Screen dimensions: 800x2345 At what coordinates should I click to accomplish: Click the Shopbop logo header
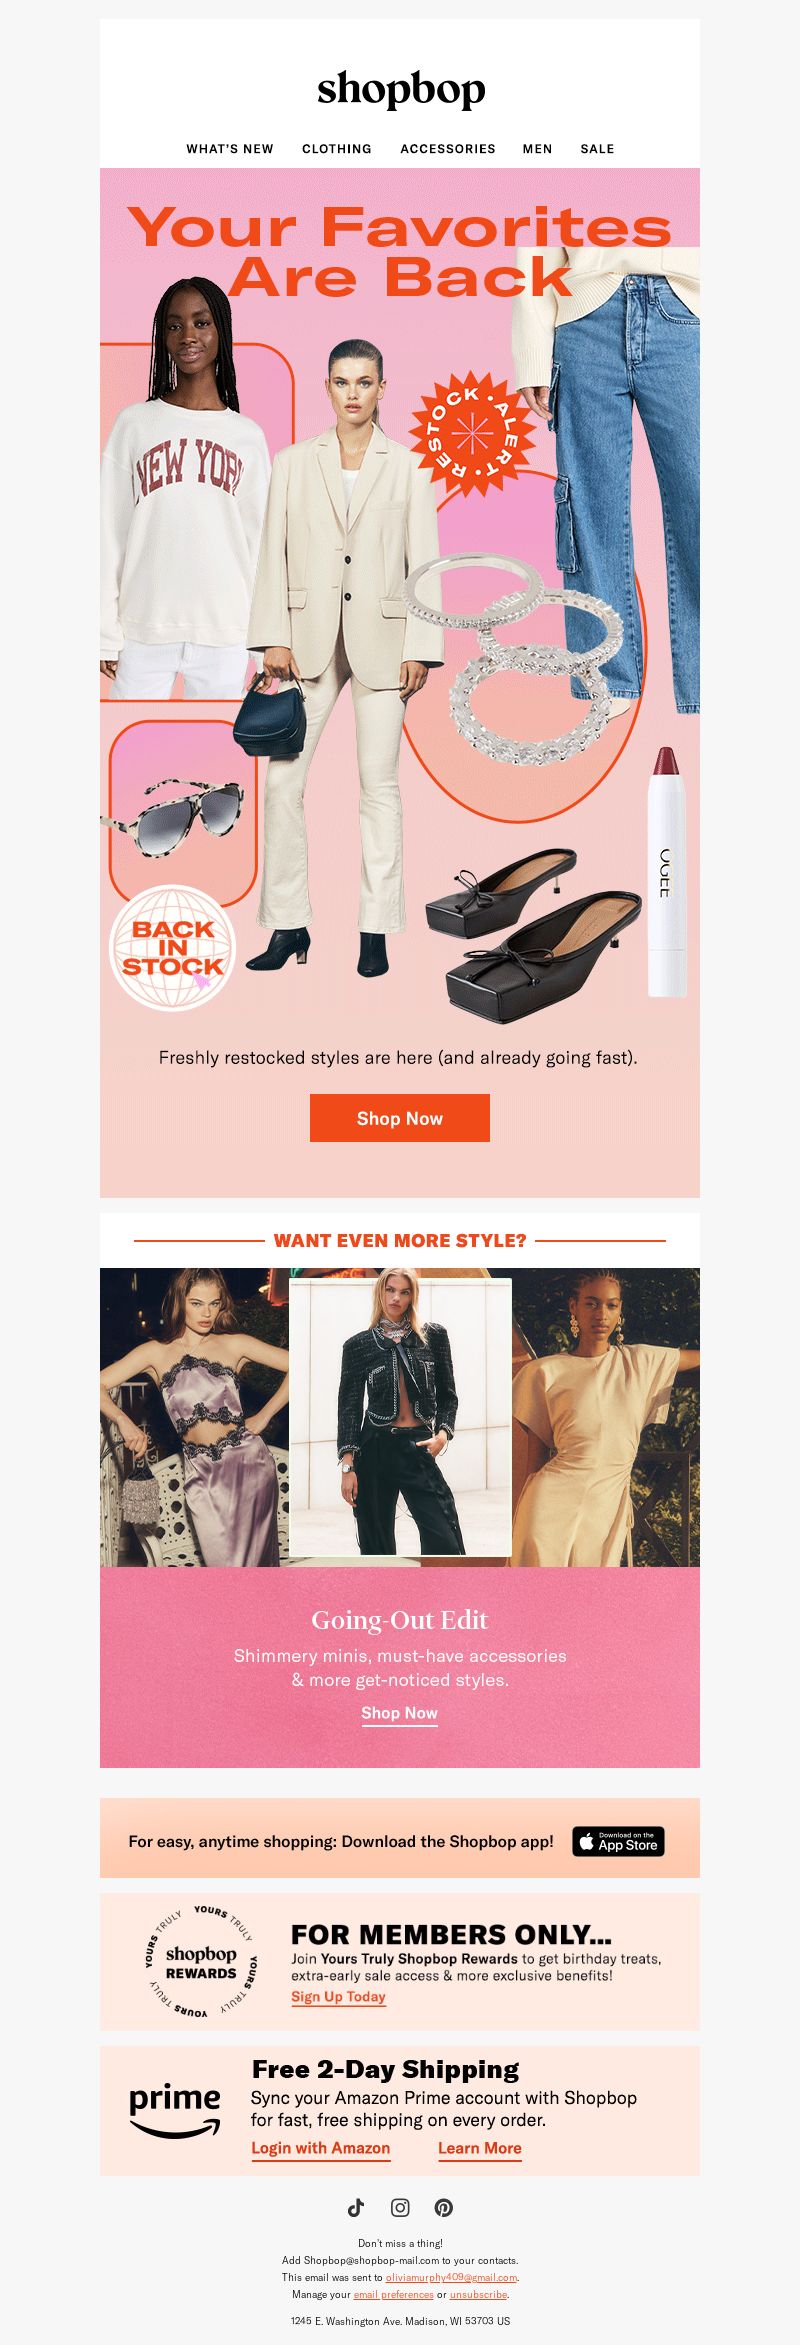click(401, 90)
